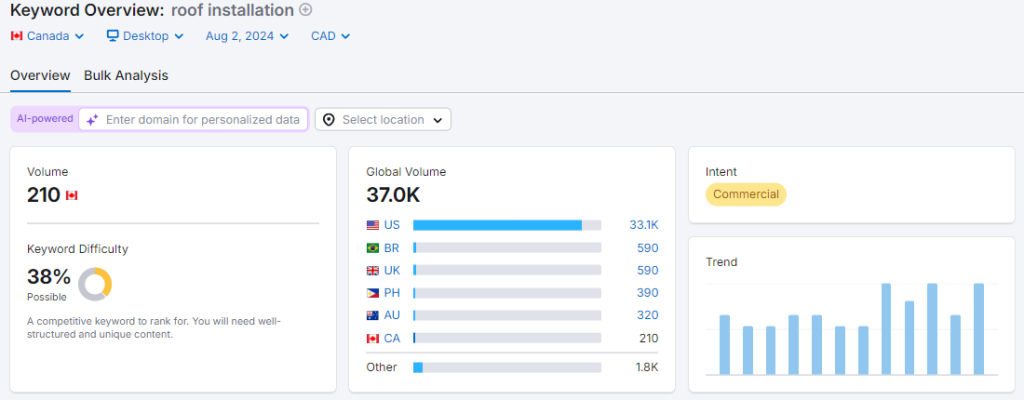
Task: Click the desktop monitor icon
Action: click(113, 36)
